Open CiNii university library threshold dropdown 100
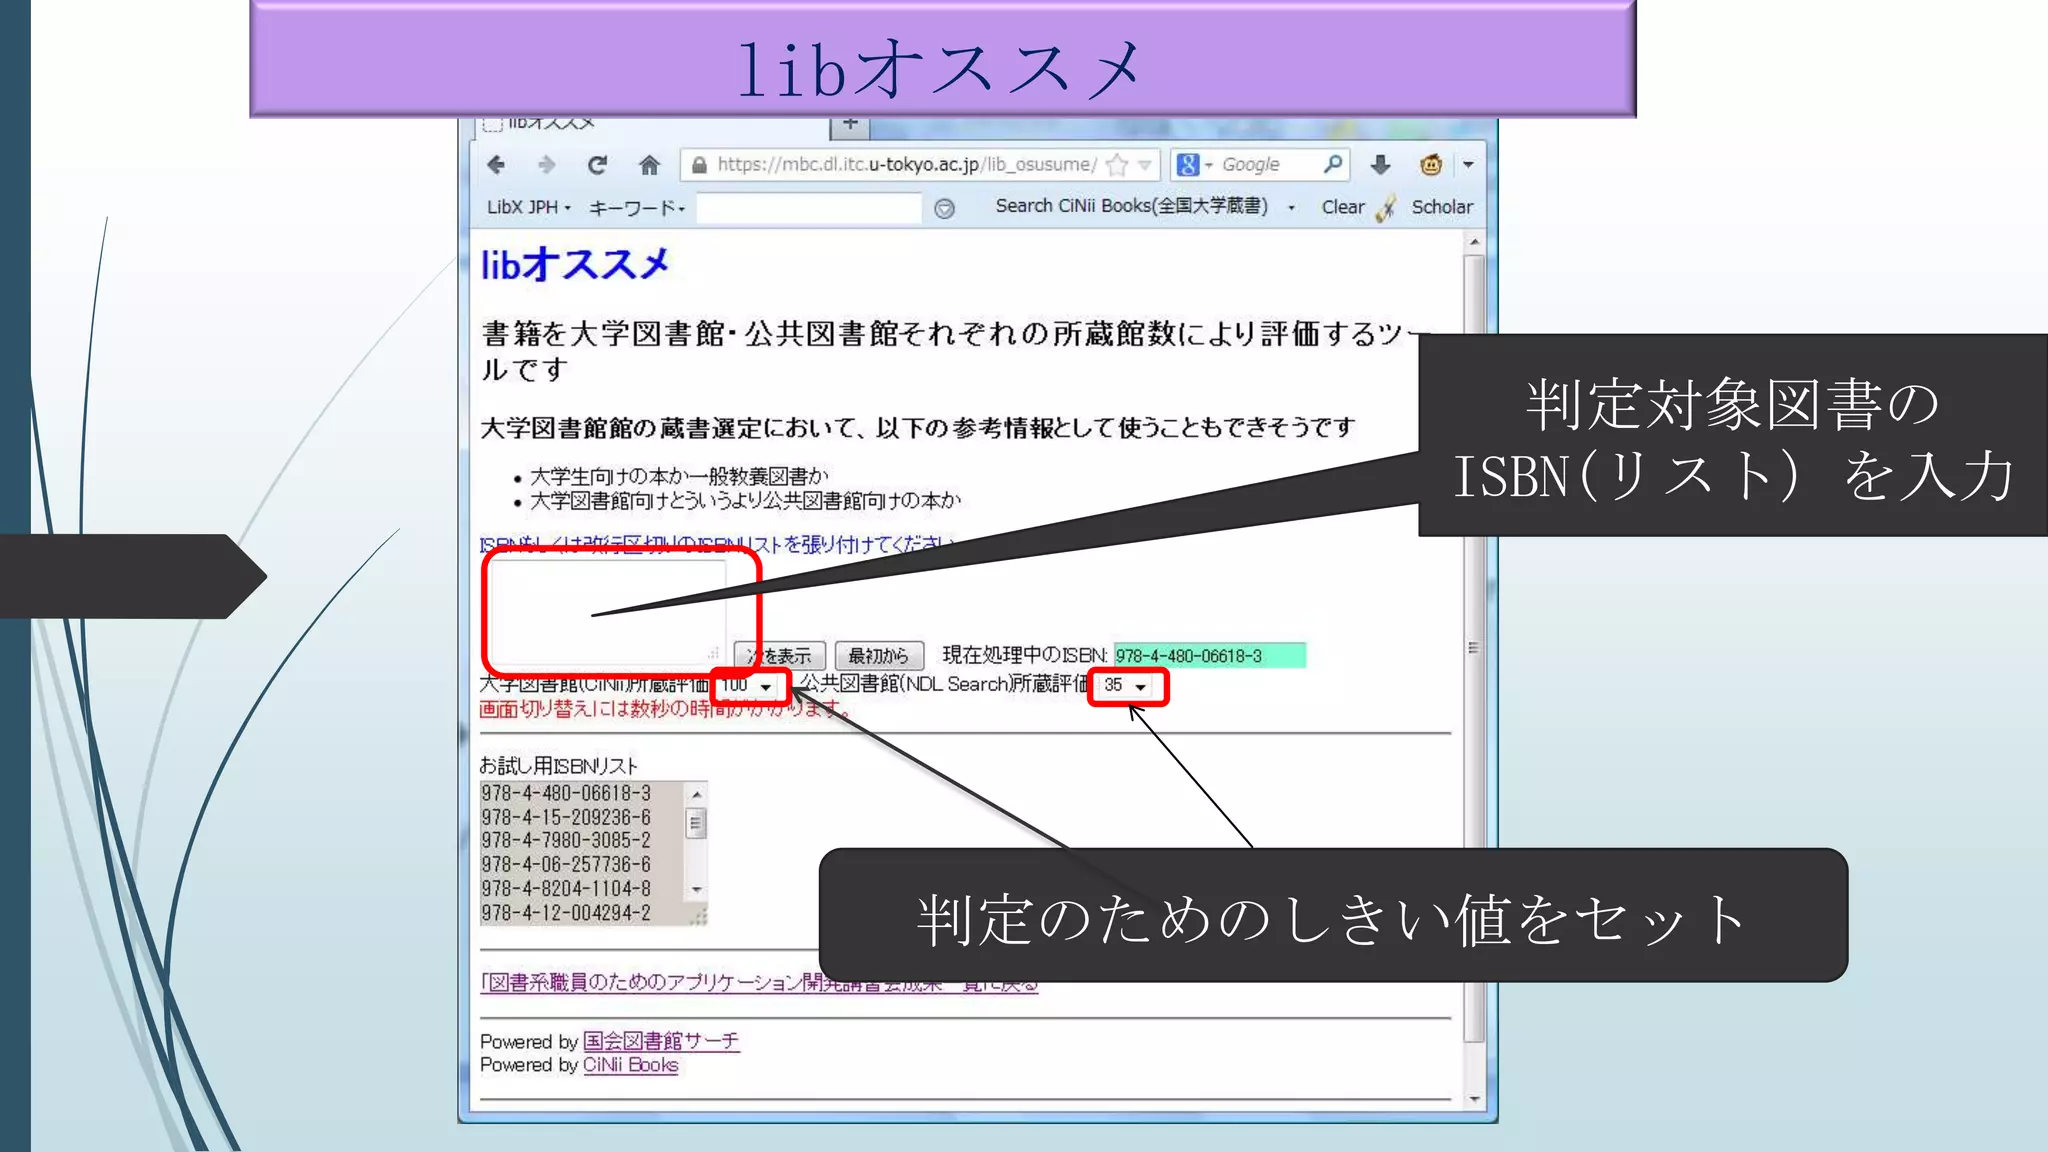 (748, 685)
